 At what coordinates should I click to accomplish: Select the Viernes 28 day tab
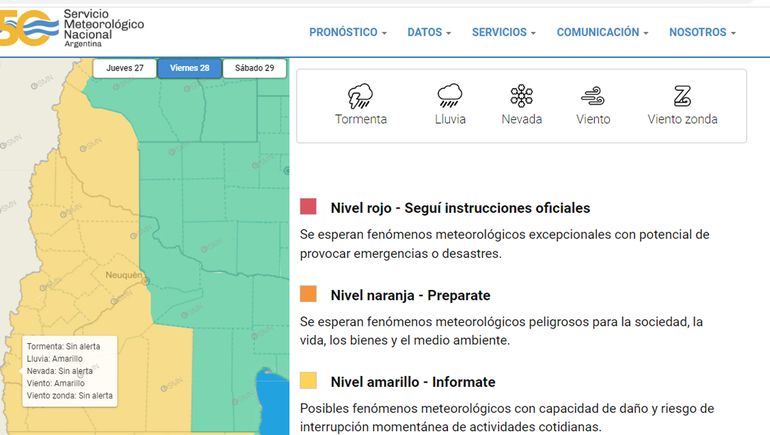[x=190, y=69]
